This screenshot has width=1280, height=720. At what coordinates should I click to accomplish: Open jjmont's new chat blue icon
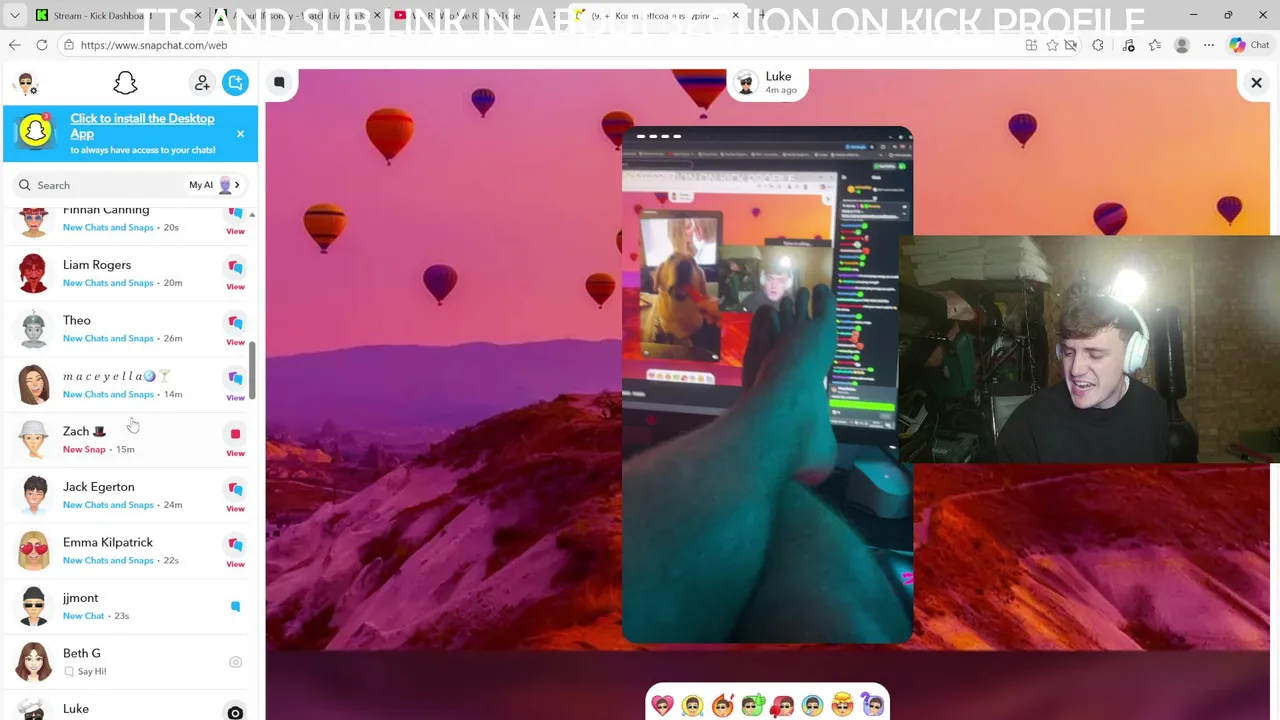pyautogui.click(x=235, y=606)
